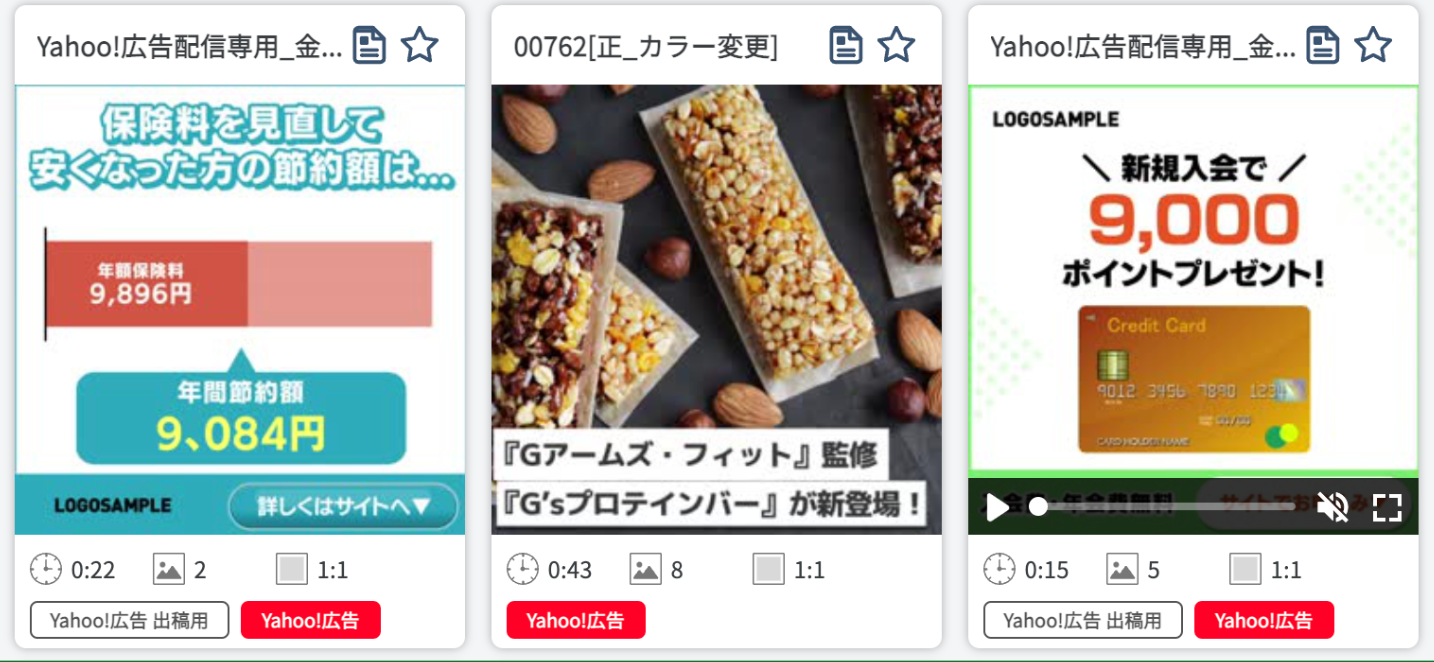Click 1:1 aspect ratio icon on third card
The image size is (1434, 662).
pos(1245,570)
